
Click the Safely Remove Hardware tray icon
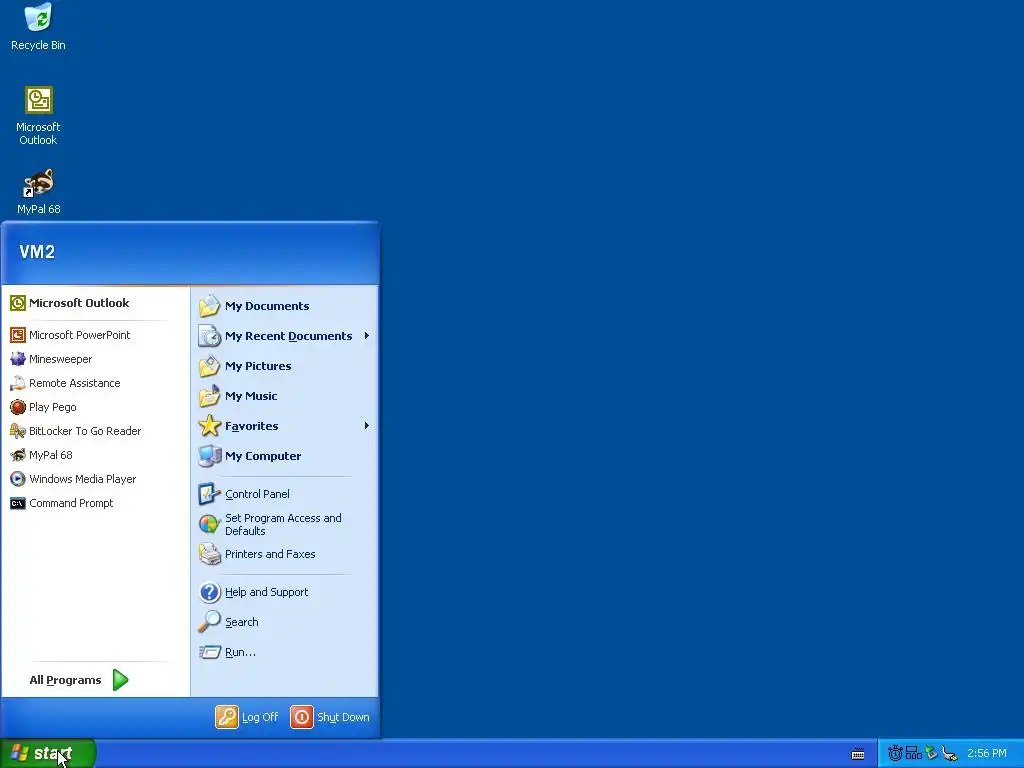click(931, 754)
